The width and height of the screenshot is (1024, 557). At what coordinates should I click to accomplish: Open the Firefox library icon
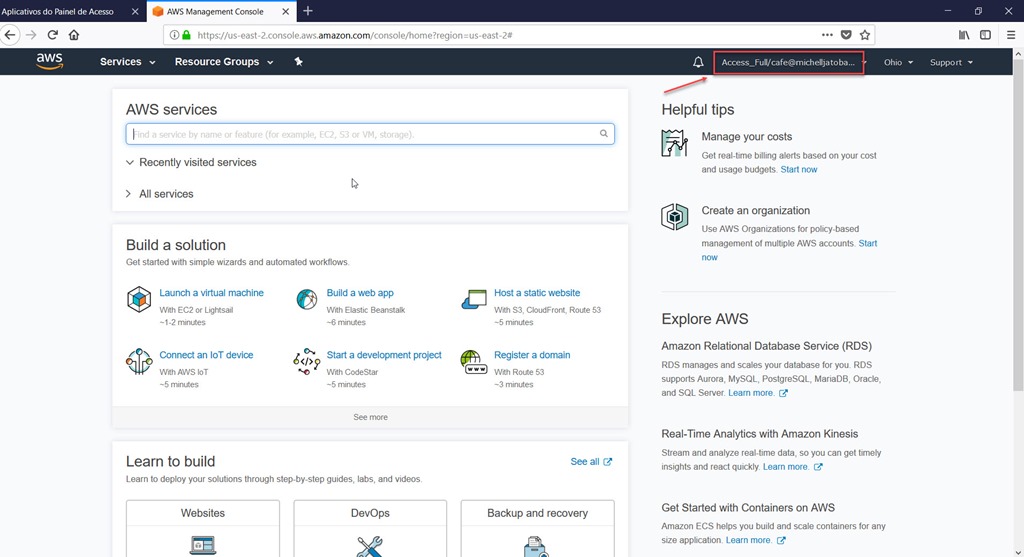tap(964, 35)
